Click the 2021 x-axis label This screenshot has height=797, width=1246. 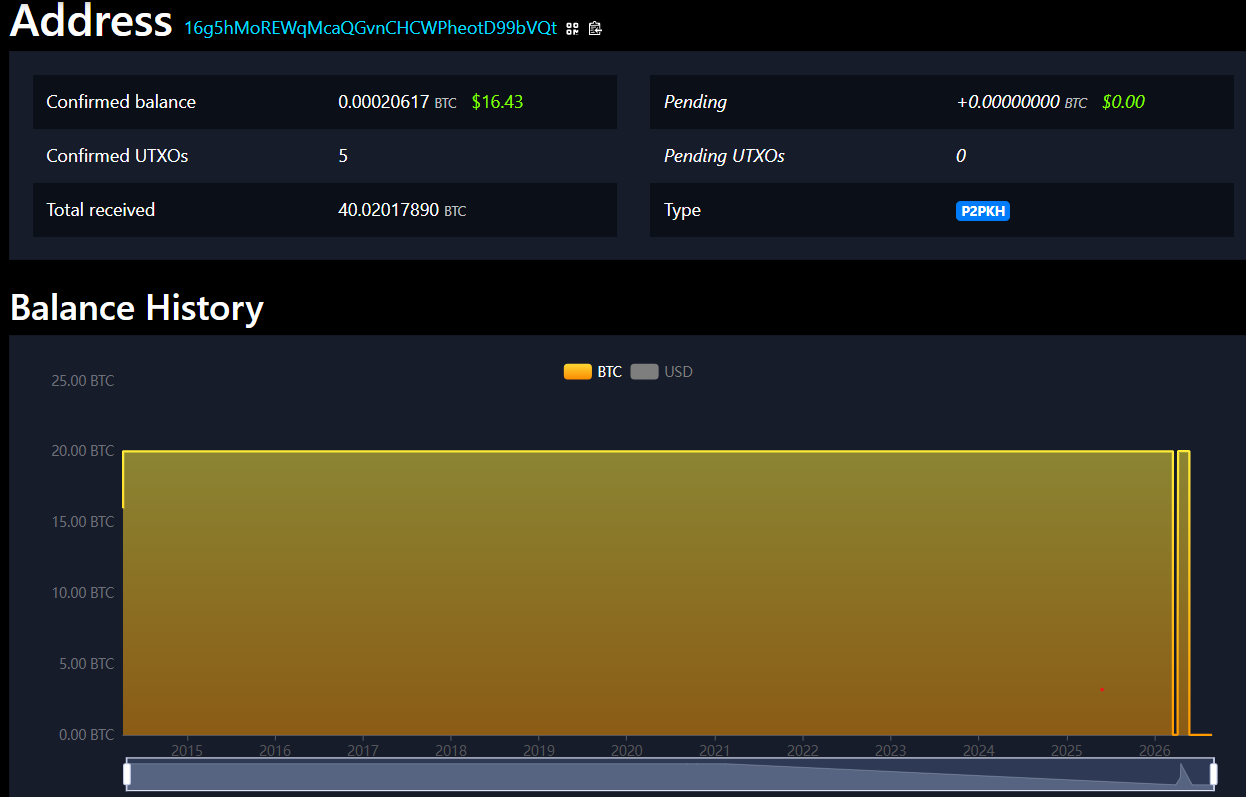715,750
